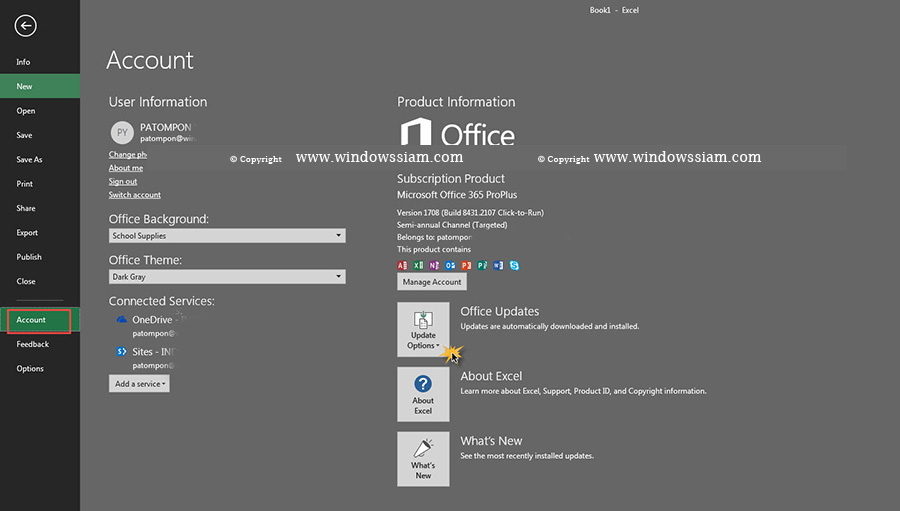Click the Skype app icon
The width and height of the screenshot is (900, 511).
point(514,265)
